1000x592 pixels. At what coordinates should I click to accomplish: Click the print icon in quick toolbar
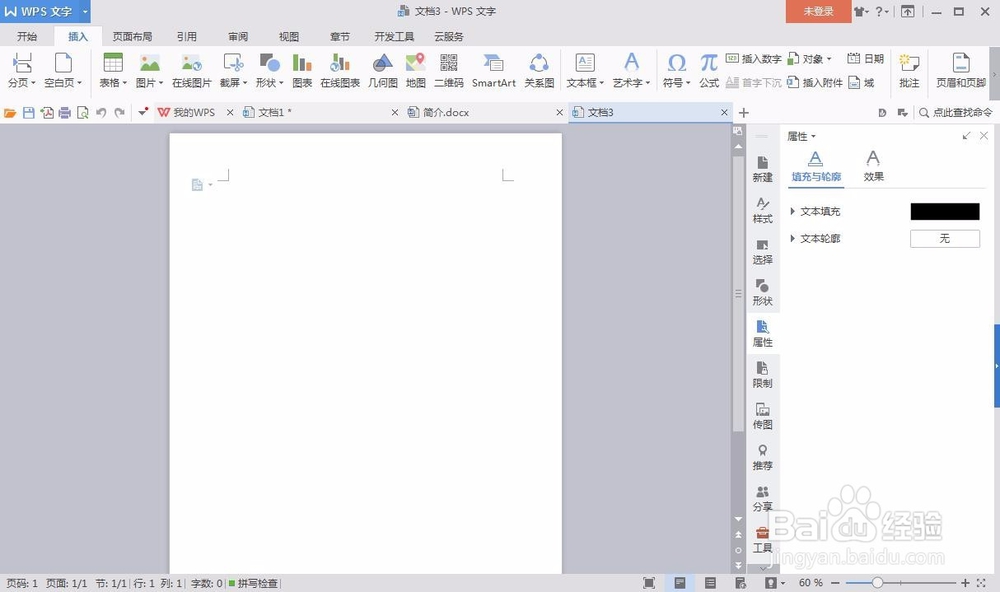(x=64, y=113)
